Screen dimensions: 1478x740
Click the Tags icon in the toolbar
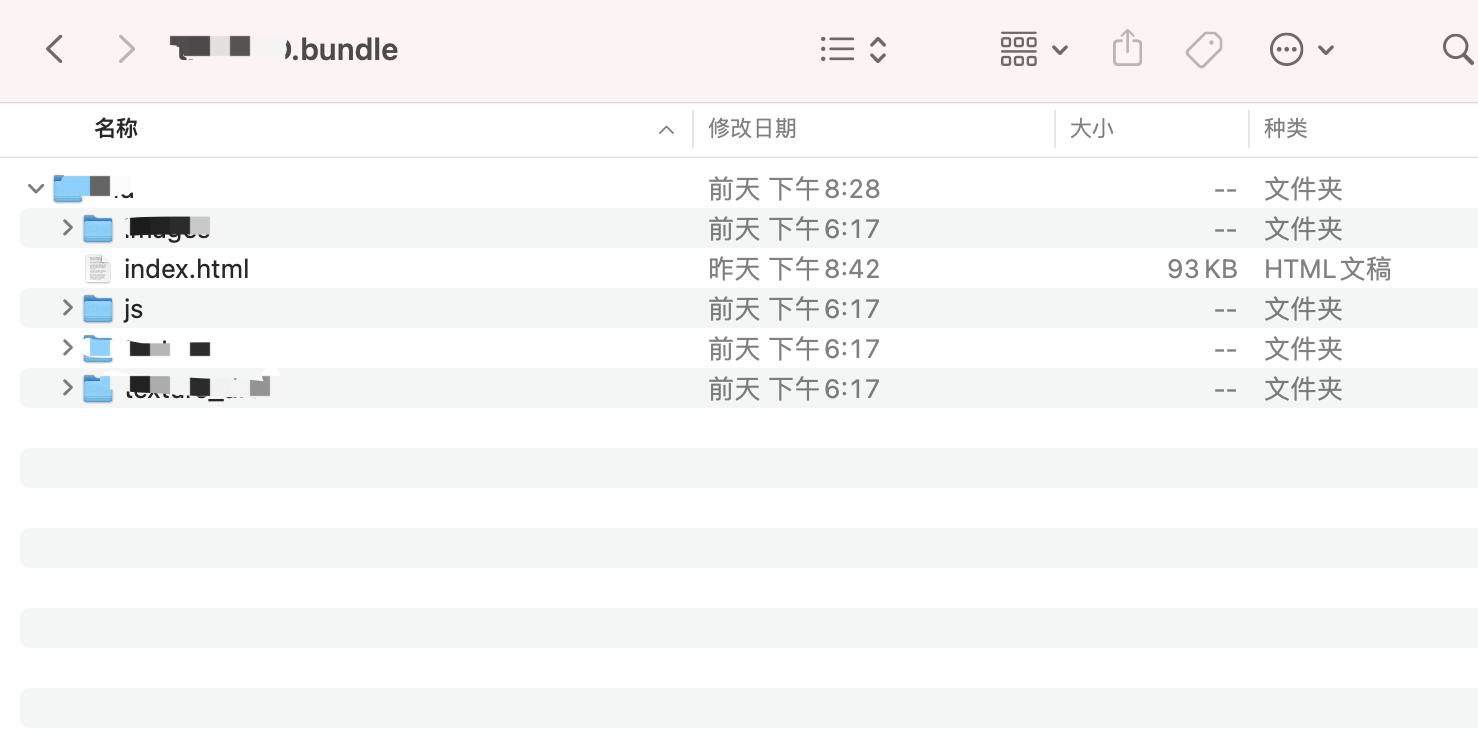click(x=1204, y=48)
